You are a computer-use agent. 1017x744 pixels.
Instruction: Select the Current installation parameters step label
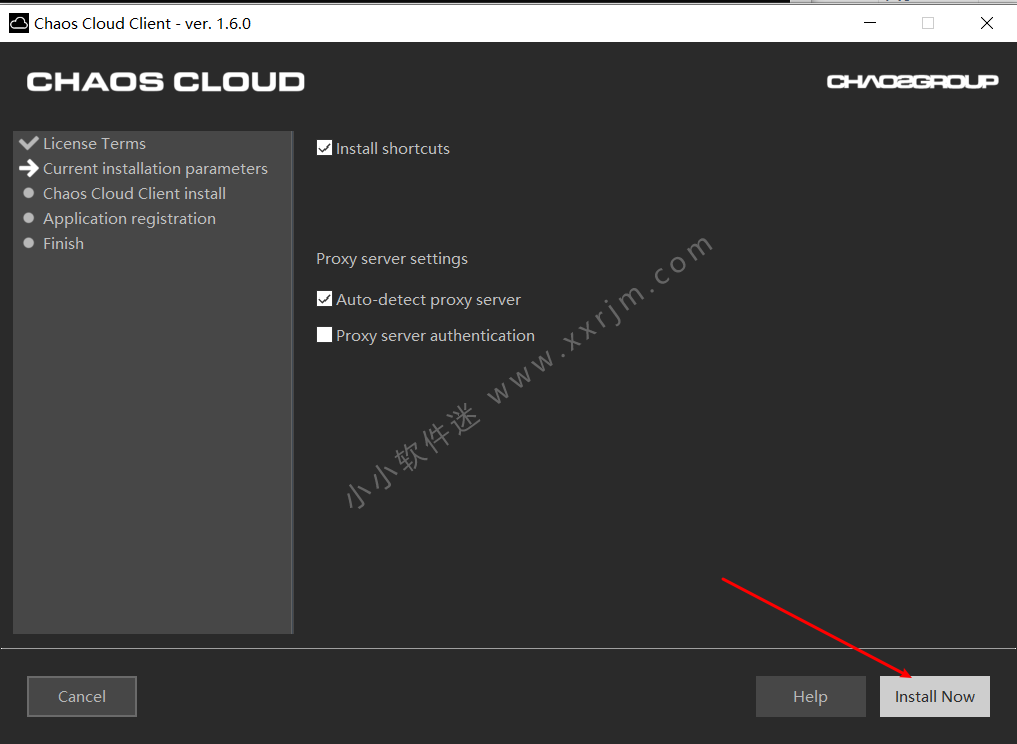pos(155,168)
